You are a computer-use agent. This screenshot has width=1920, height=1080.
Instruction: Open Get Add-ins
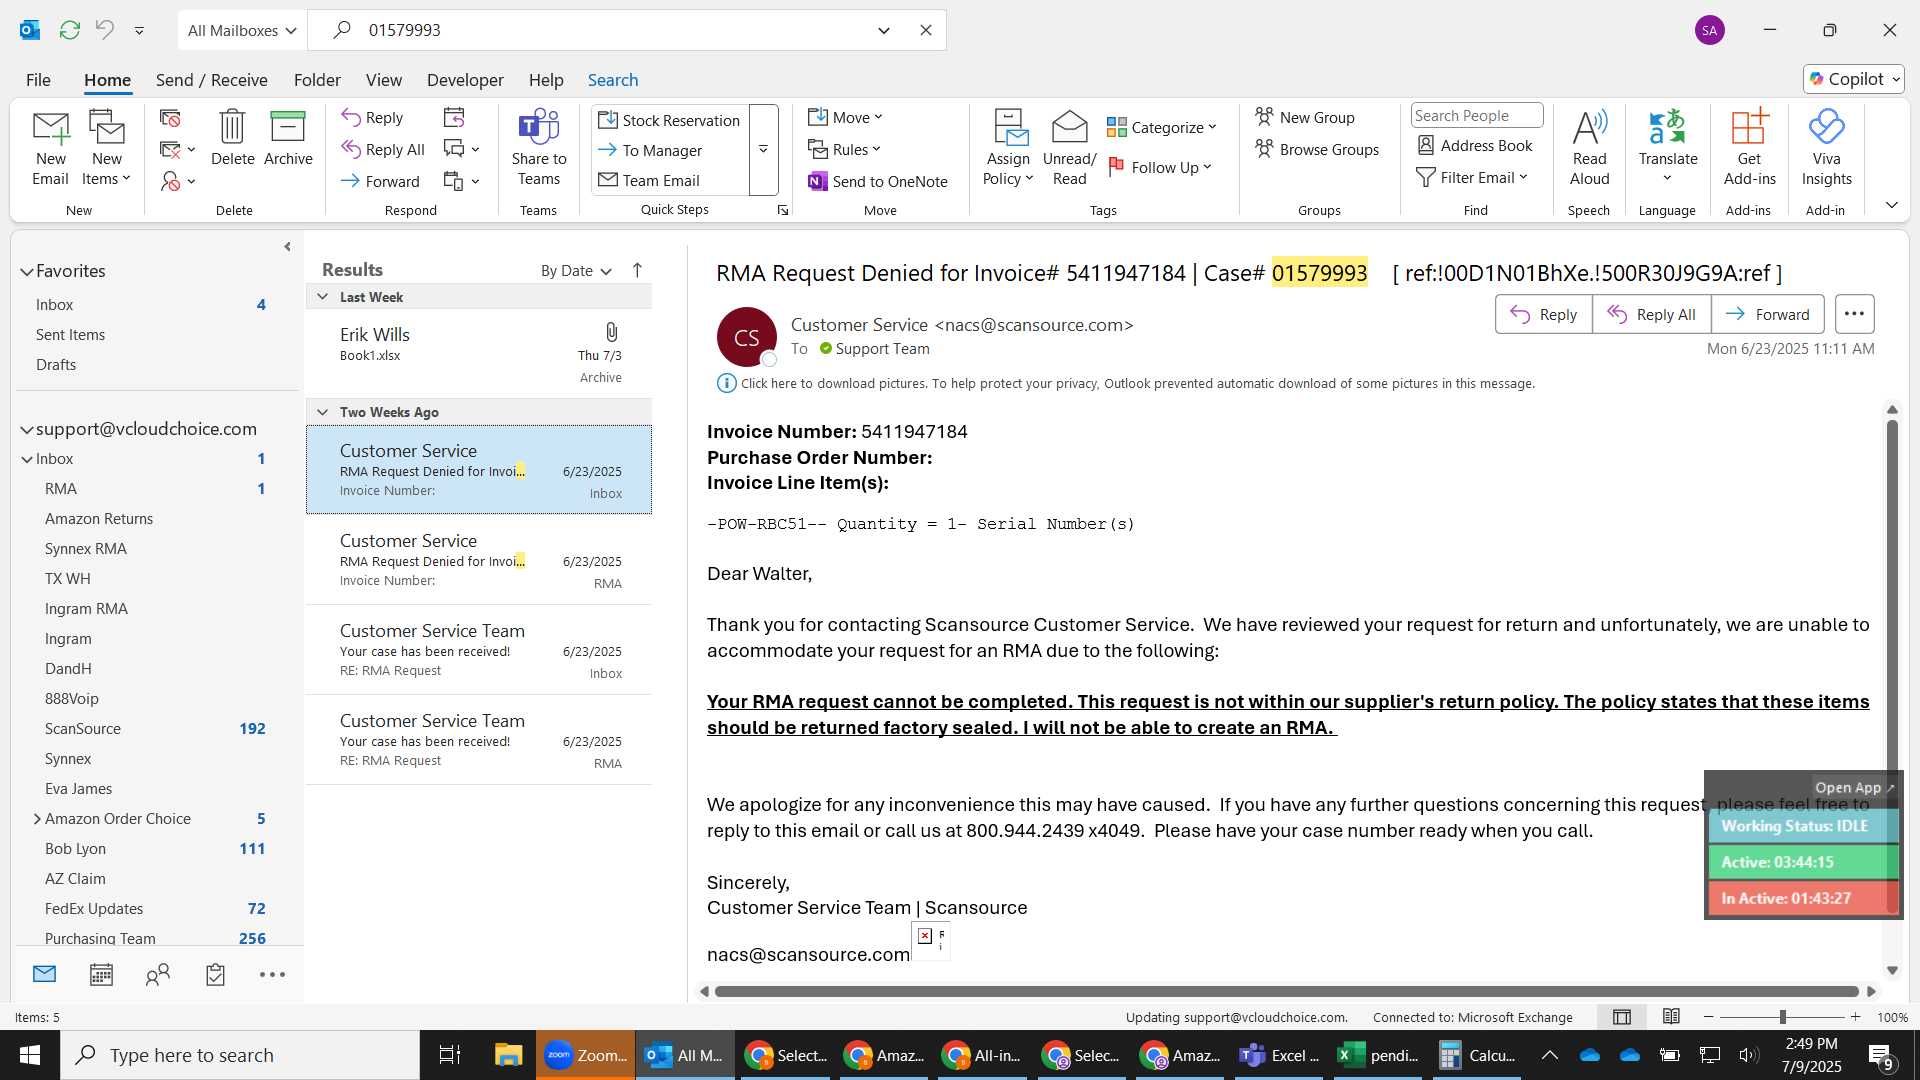pos(1749,148)
